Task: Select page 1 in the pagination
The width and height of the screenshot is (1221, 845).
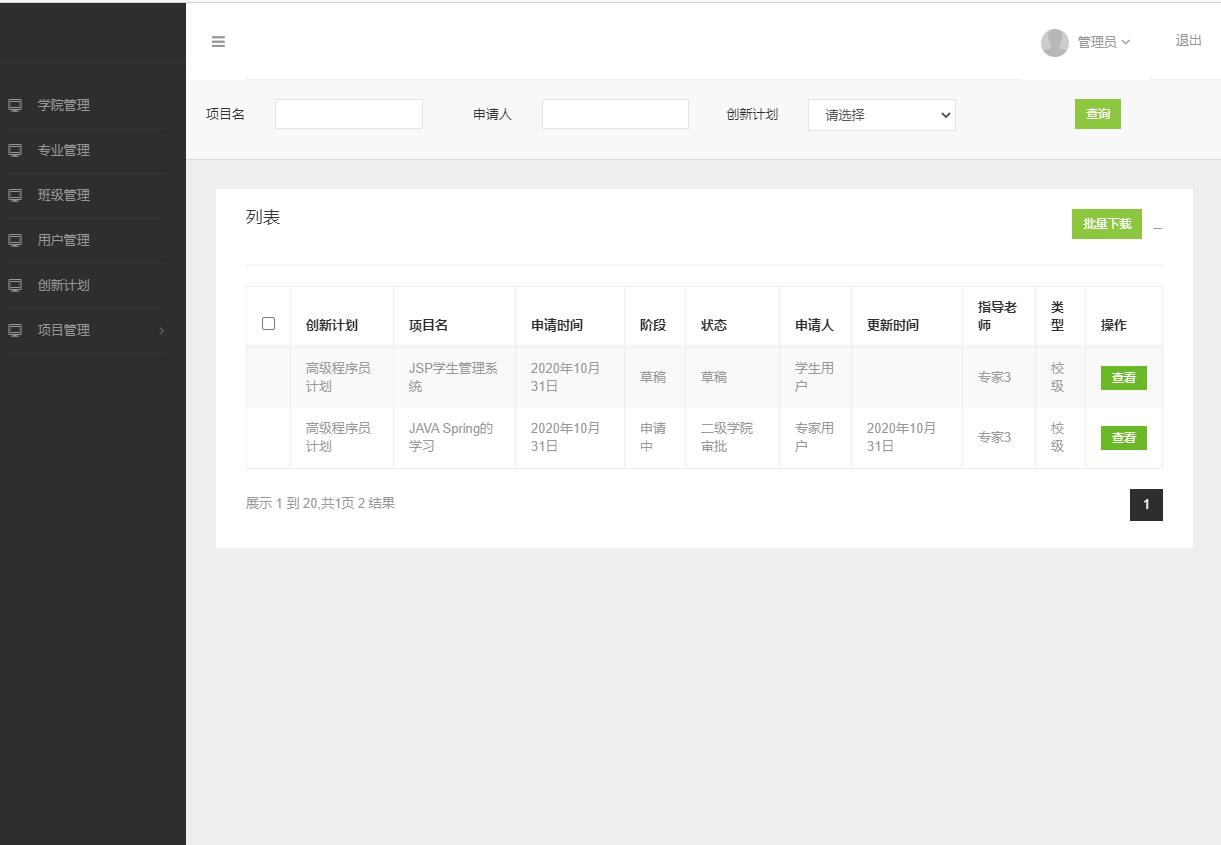Action: pyautogui.click(x=1146, y=505)
